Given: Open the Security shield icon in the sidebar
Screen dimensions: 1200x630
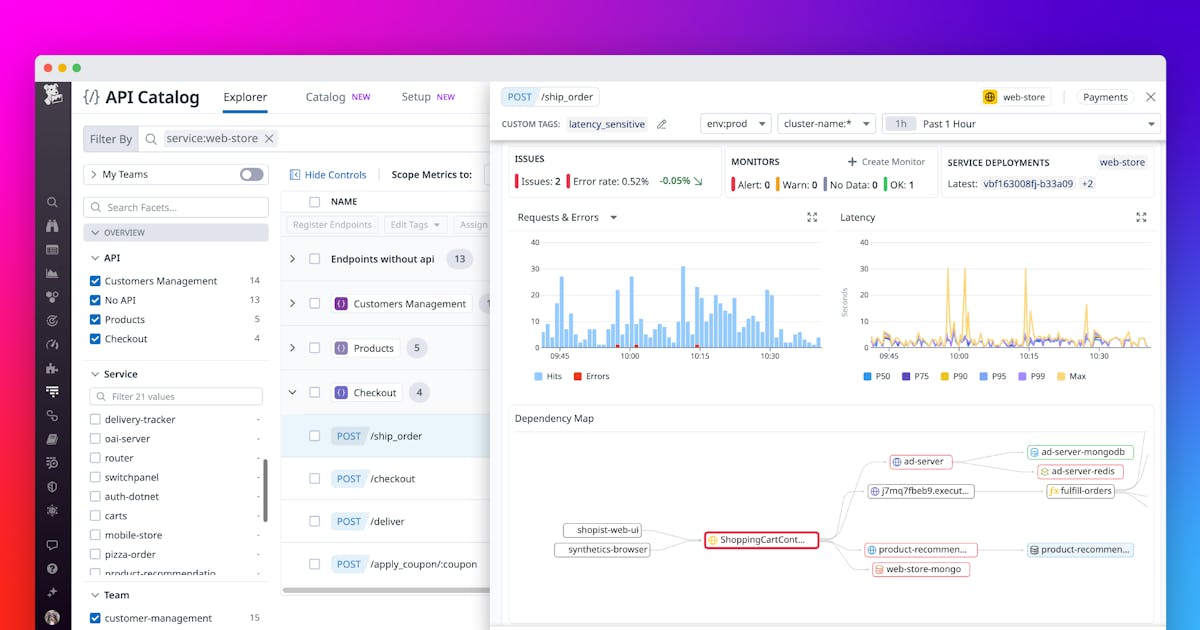Looking at the screenshot, I should click(x=52, y=486).
